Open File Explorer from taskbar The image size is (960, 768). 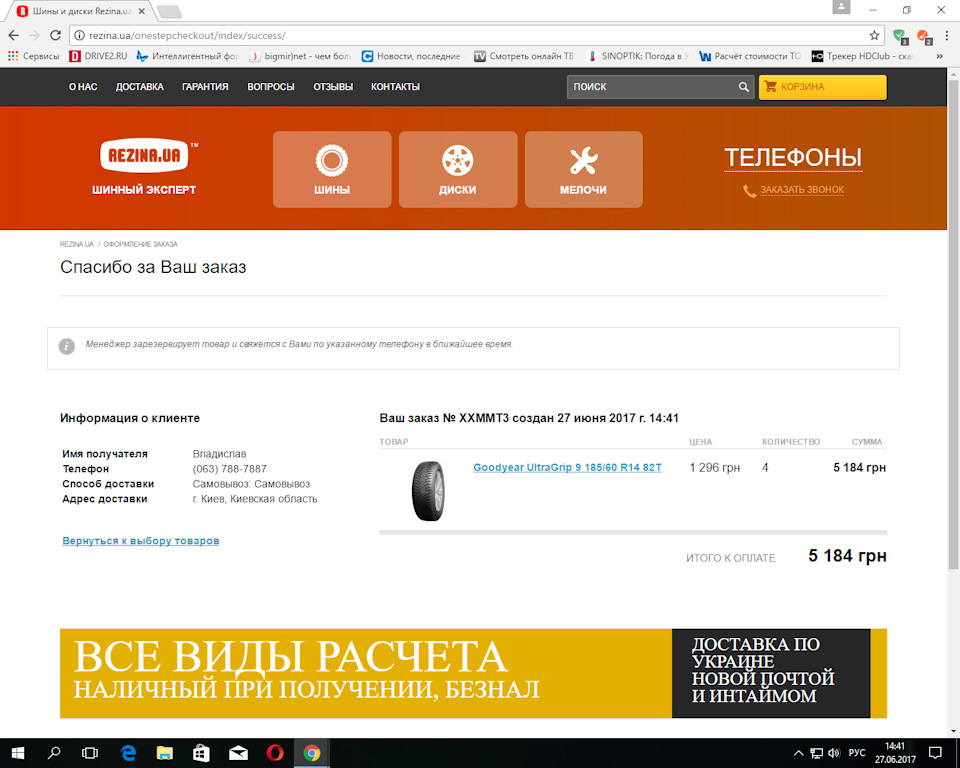pos(165,753)
